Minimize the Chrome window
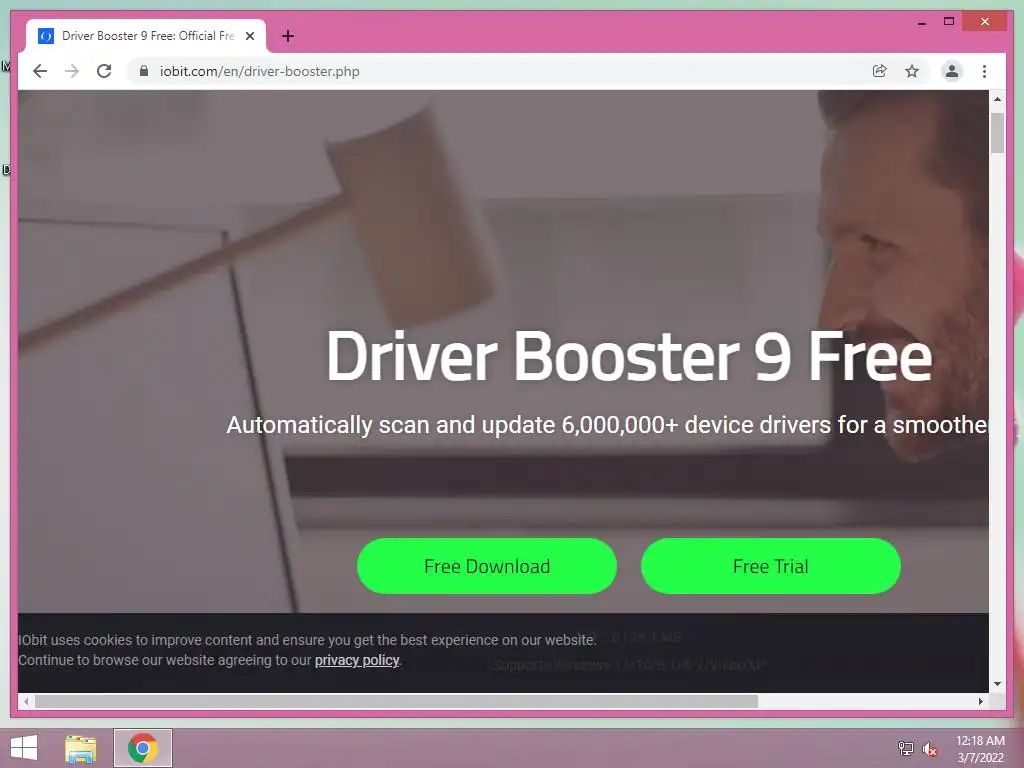Screen dimensions: 1024x768 tap(921, 23)
